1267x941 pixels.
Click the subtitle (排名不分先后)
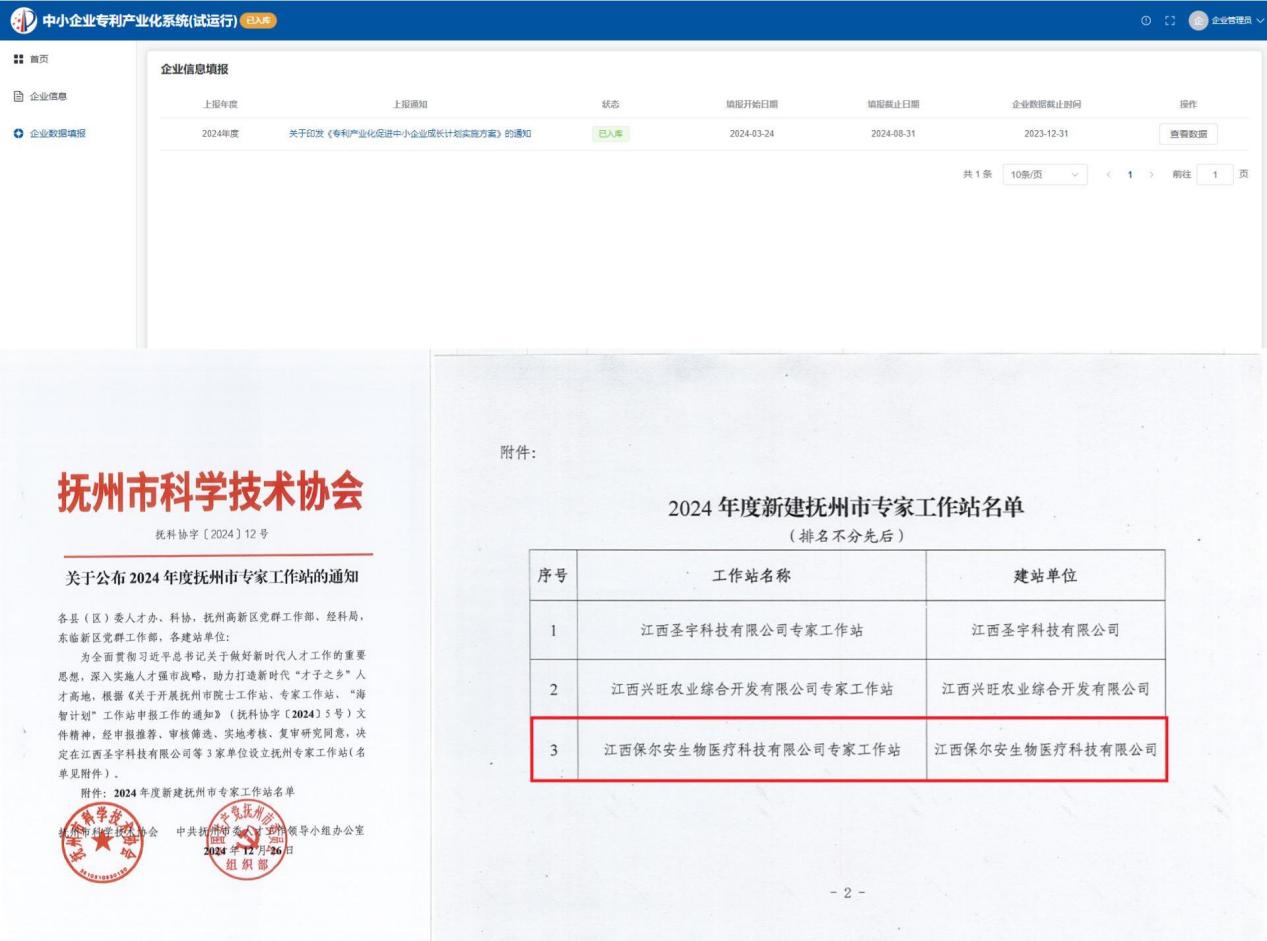pyautogui.click(x=846, y=536)
